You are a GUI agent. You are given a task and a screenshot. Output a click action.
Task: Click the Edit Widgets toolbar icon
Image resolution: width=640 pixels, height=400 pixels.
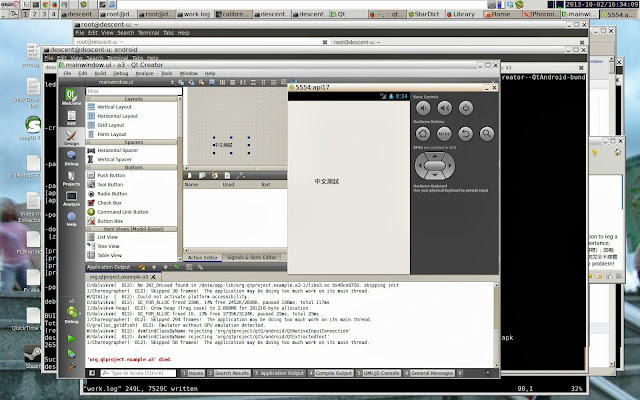(x=181, y=82)
